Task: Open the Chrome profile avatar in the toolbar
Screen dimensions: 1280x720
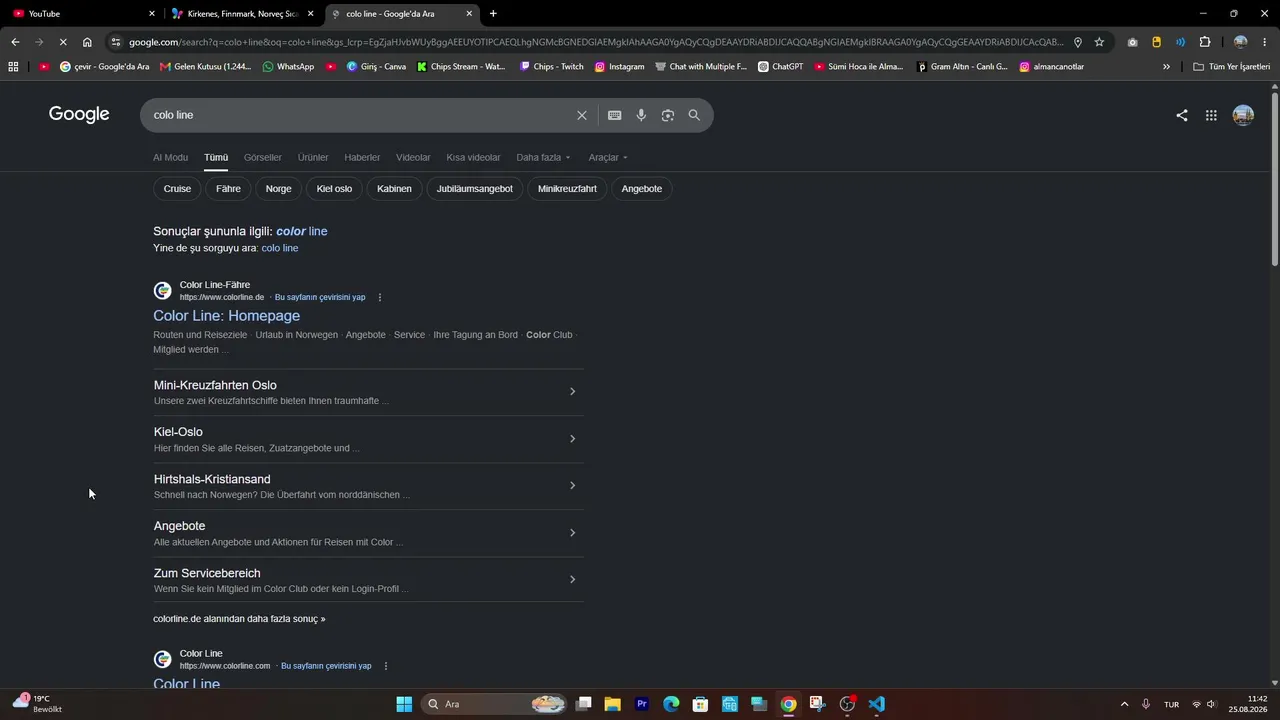Action: [x=1240, y=42]
